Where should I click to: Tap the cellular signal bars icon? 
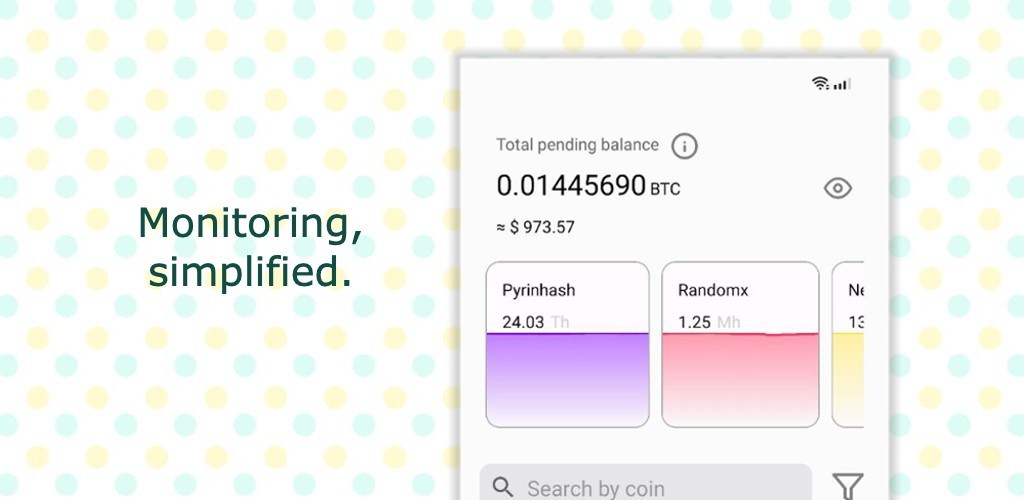(842, 84)
